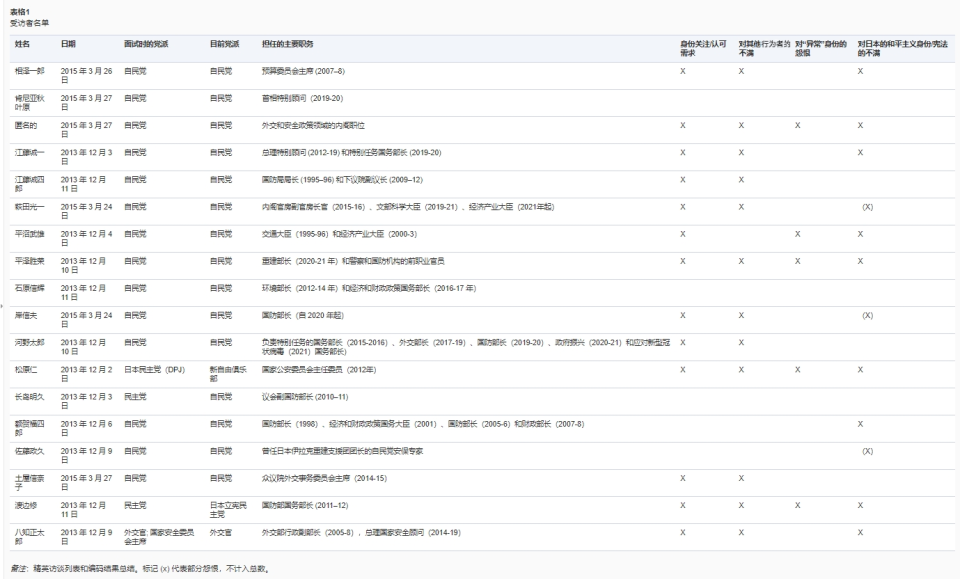Screen dimensions: 960x579
Task: Click the name 河野太郎
Action: pyautogui.click(x=29, y=343)
